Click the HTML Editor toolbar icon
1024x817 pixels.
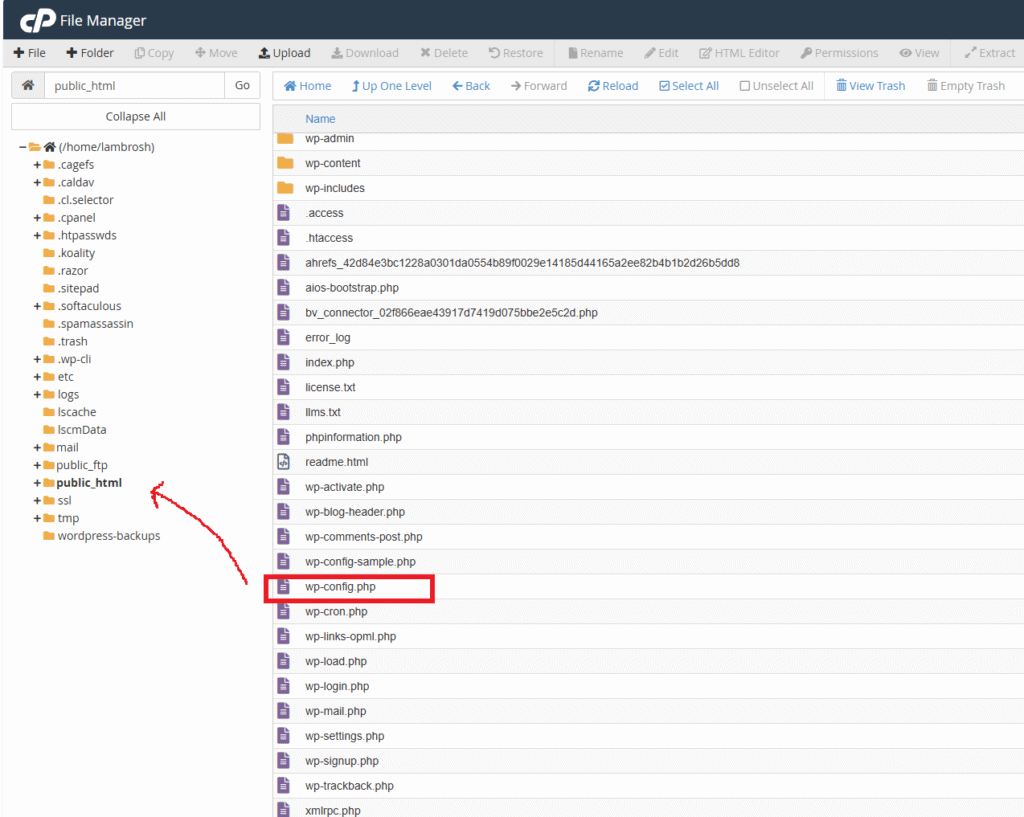(x=706, y=53)
